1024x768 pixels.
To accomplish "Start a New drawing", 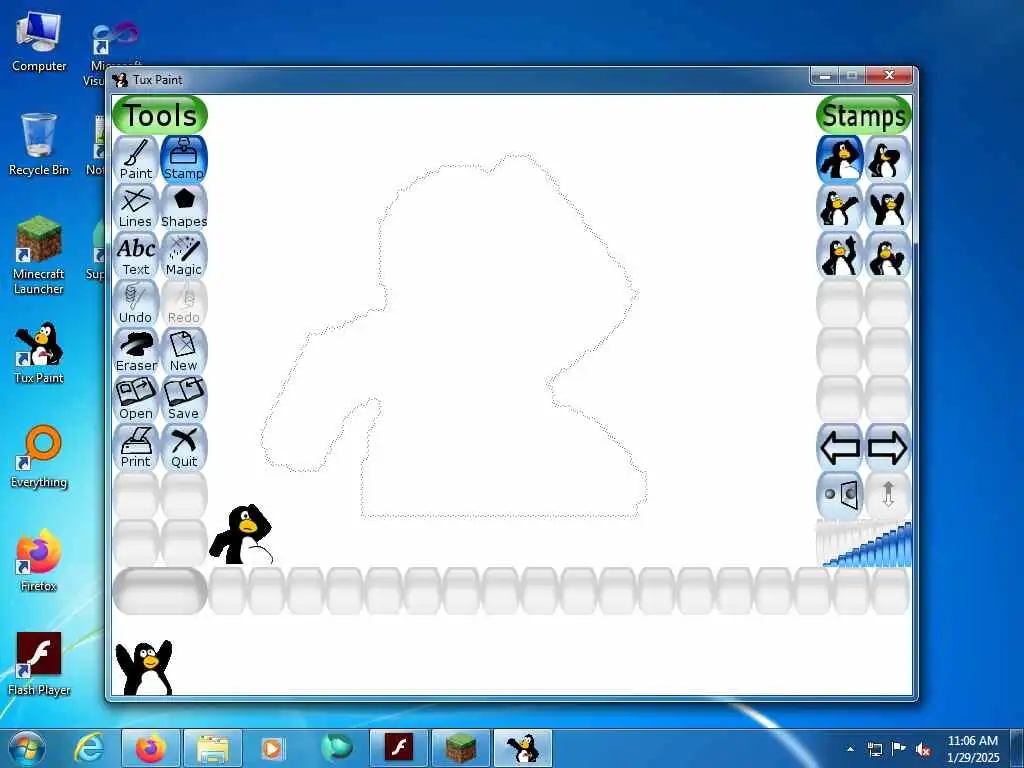I will click(184, 351).
